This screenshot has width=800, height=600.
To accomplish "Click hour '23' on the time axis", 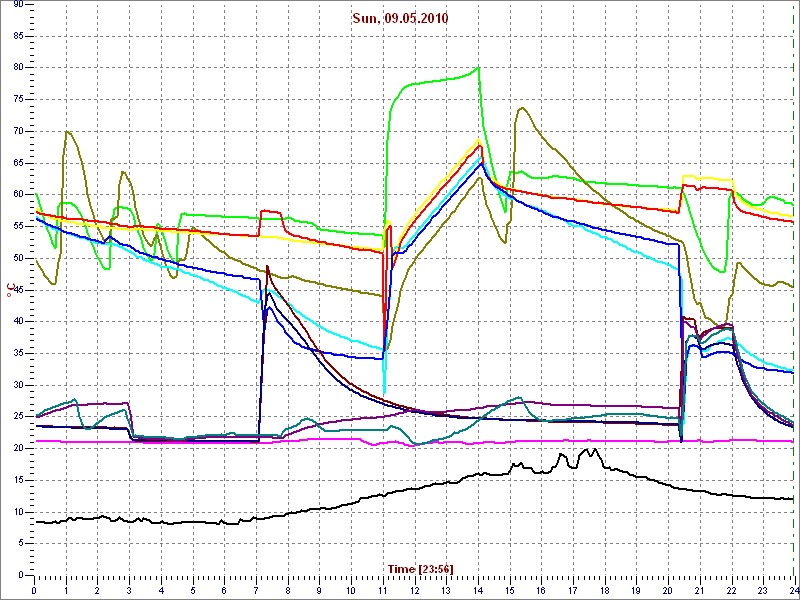I will coord(763,588).
